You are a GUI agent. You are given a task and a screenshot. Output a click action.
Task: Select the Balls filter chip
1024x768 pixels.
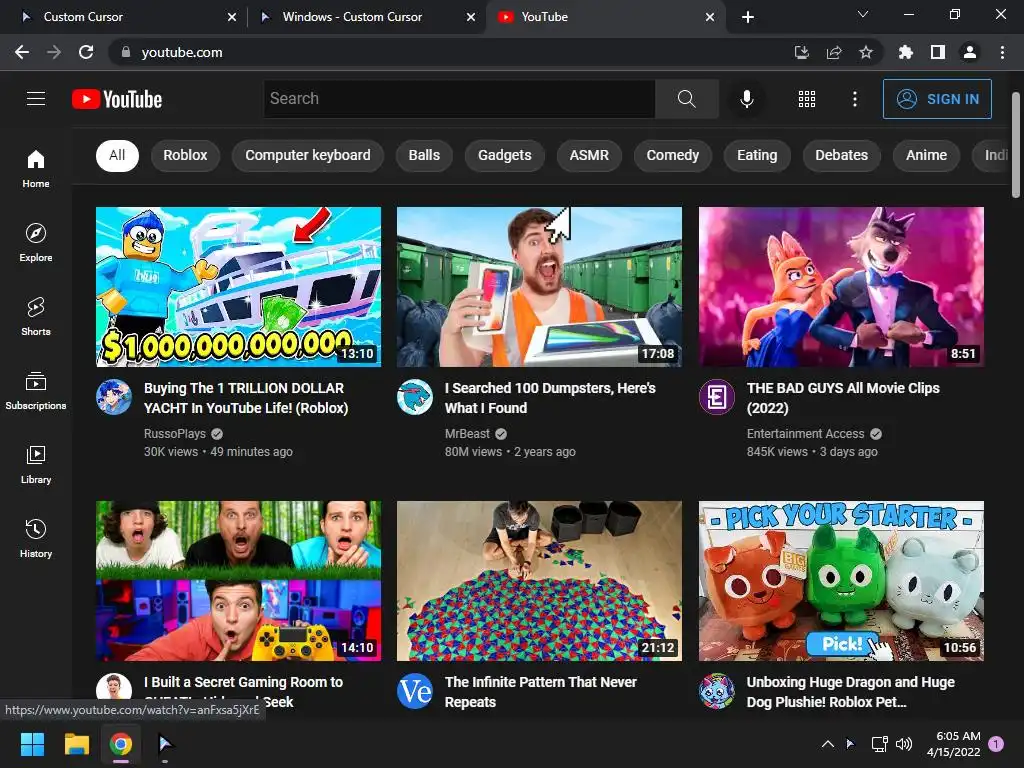pos(424,155)
